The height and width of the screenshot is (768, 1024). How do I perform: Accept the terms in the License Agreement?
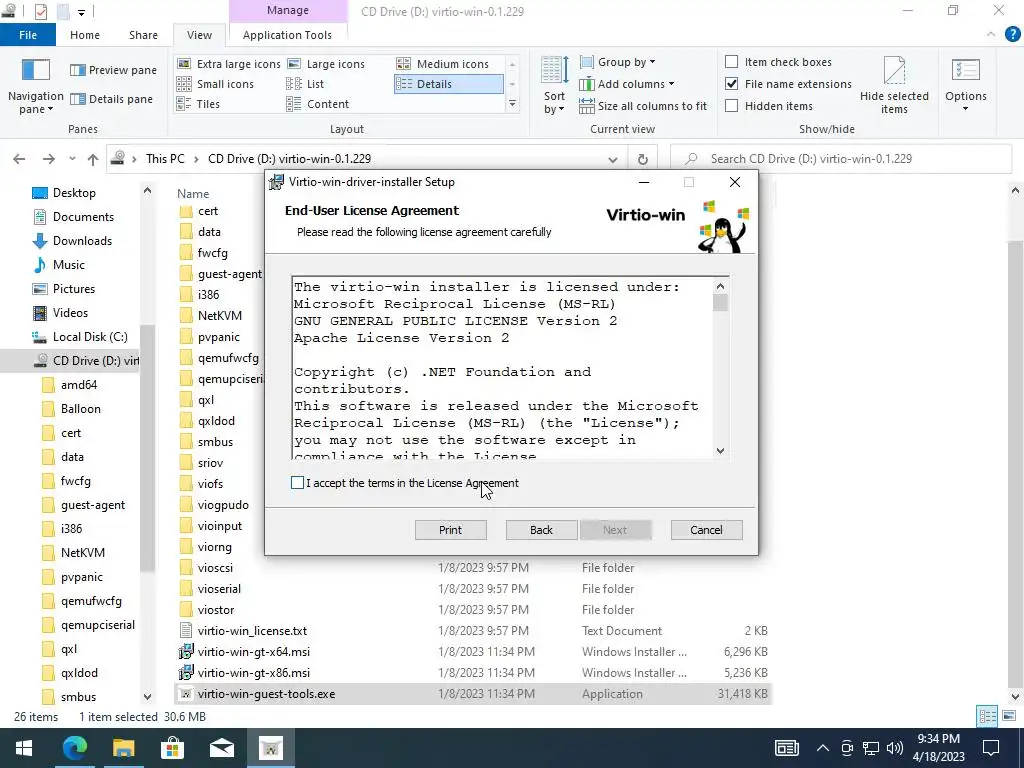[297, 483]
